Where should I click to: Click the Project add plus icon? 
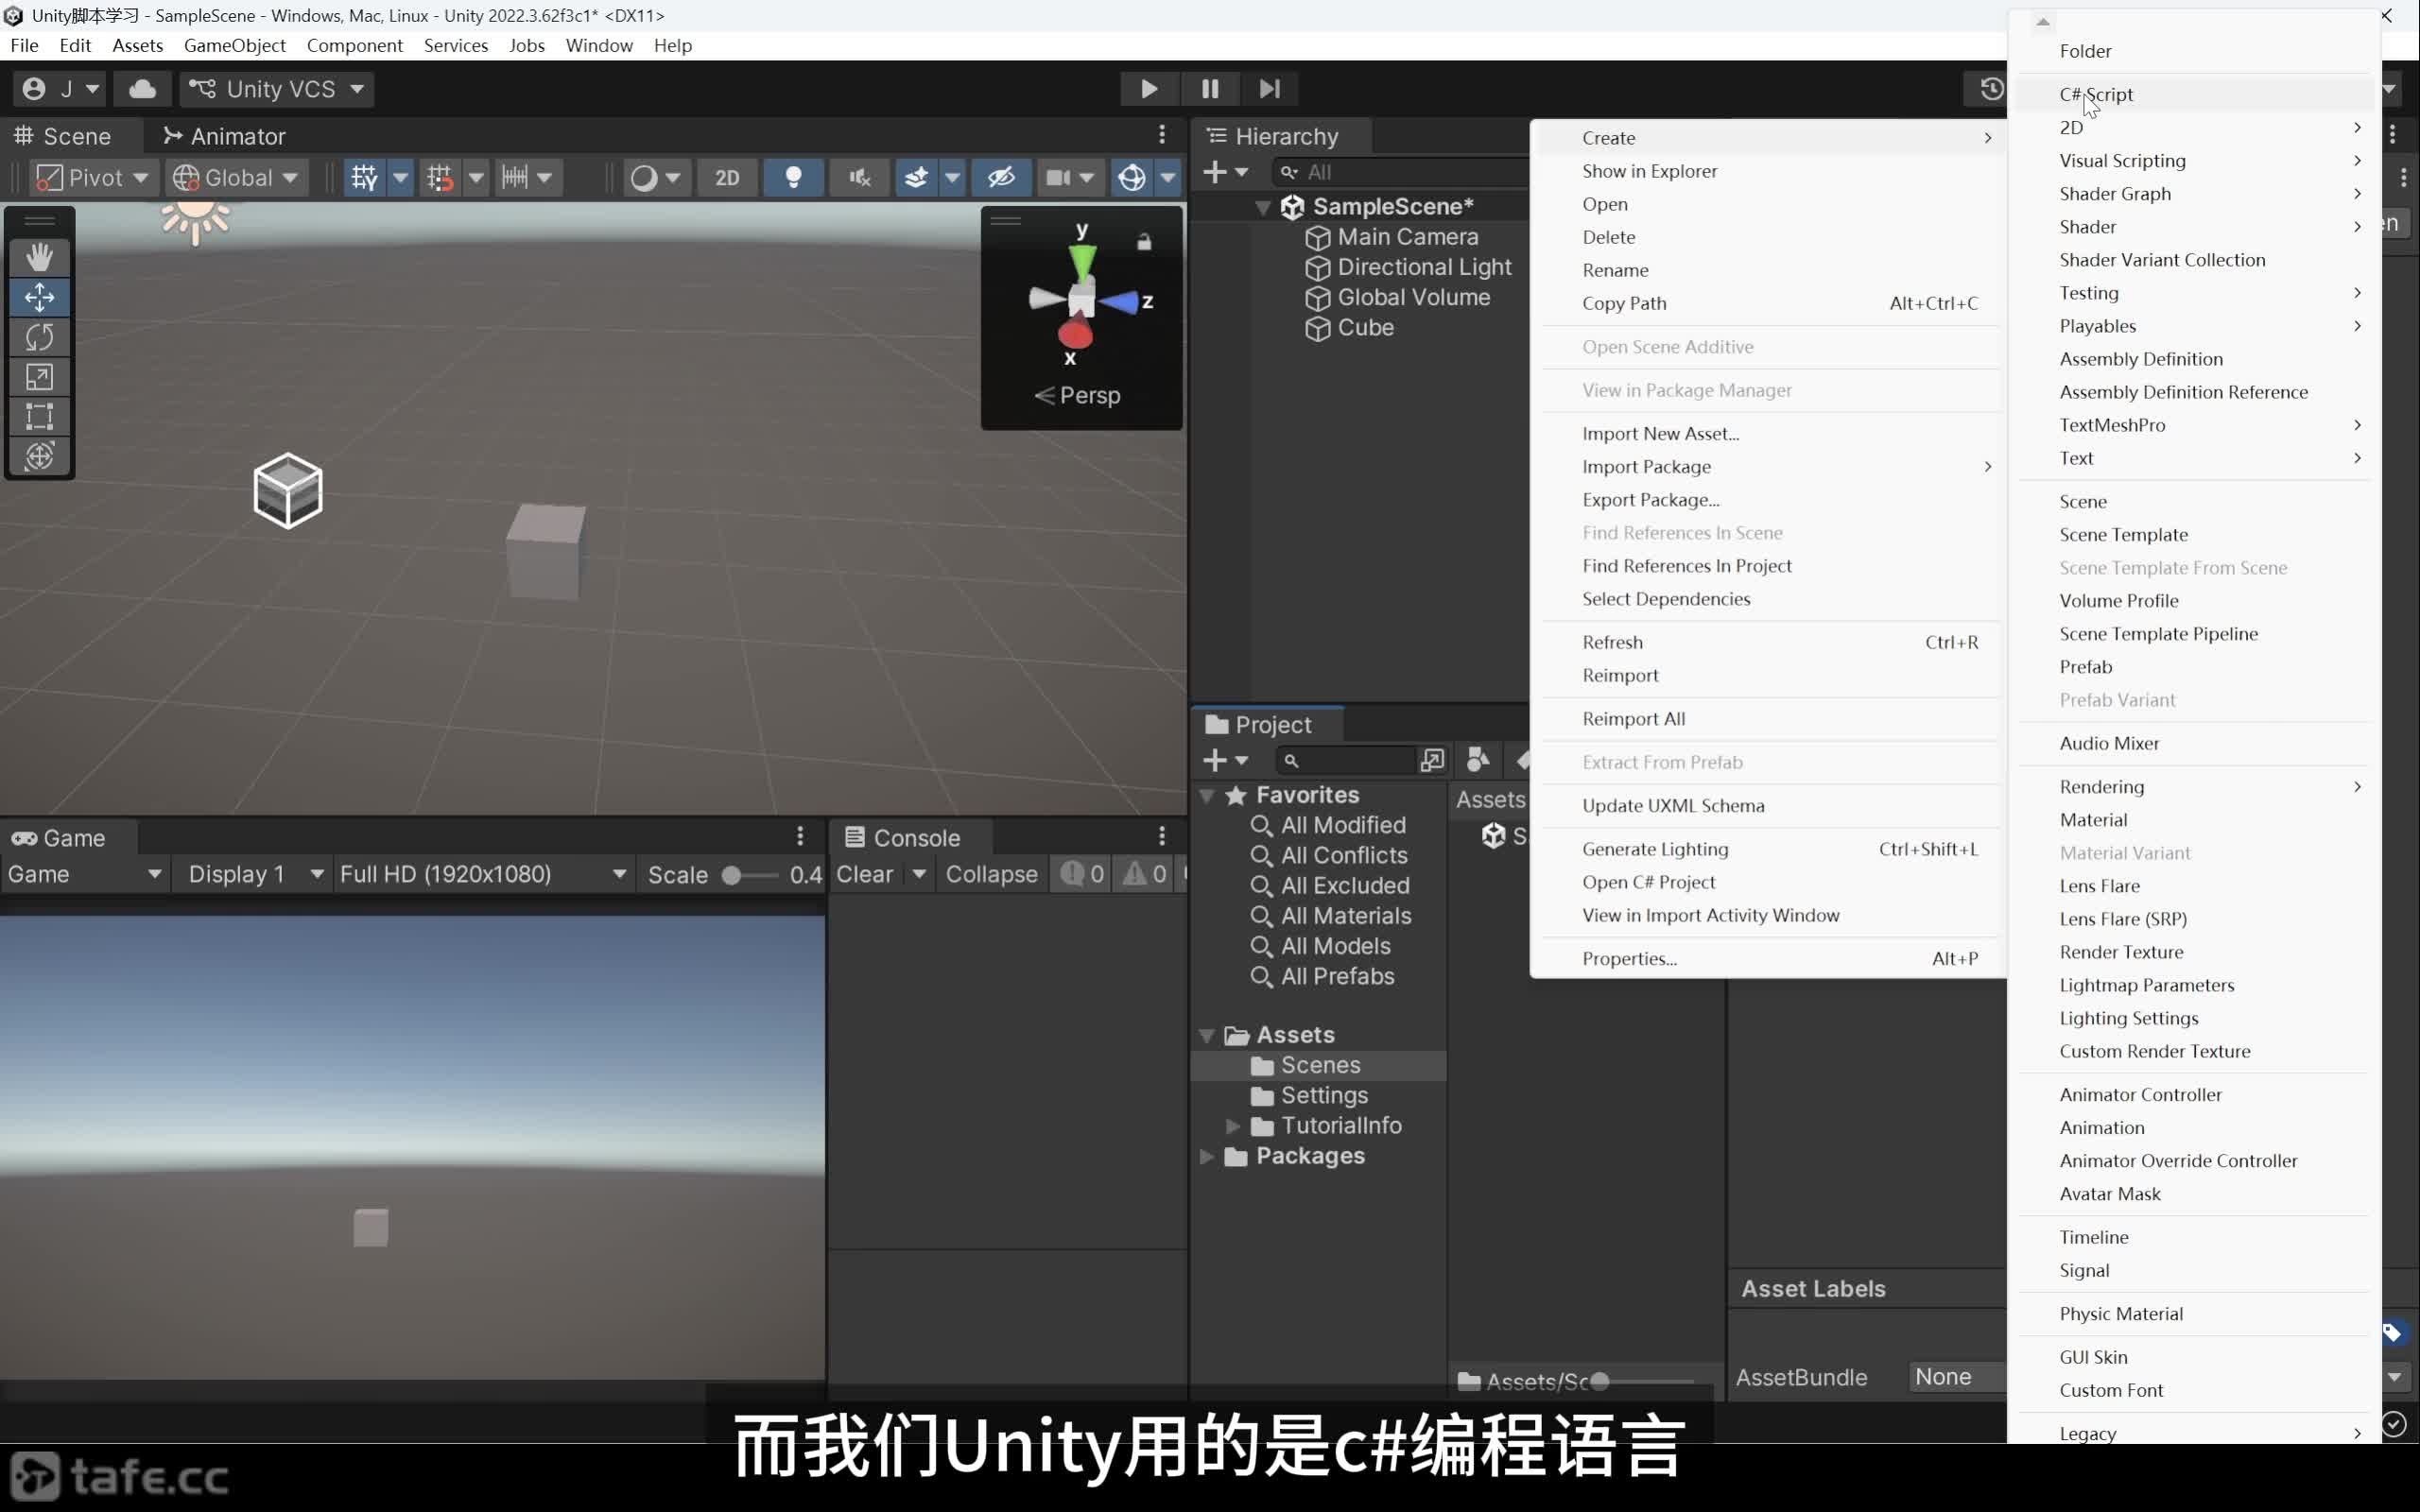1225,761
